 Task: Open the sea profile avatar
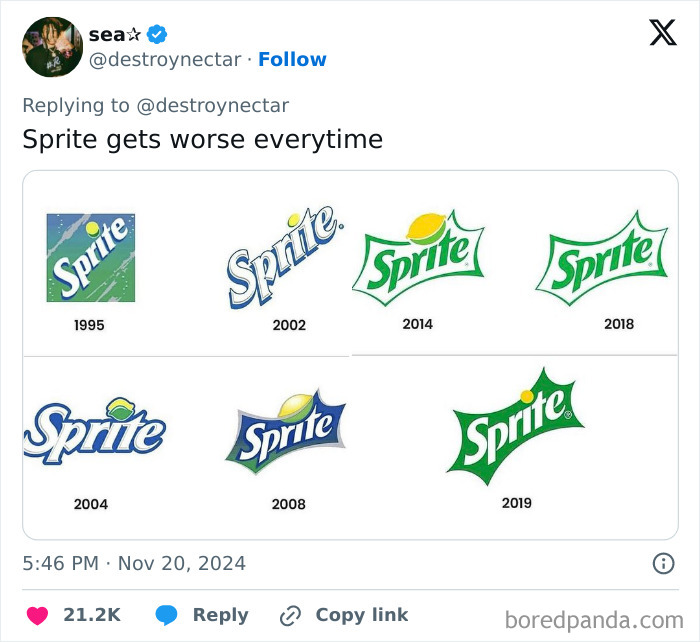(x=52, y=47)
